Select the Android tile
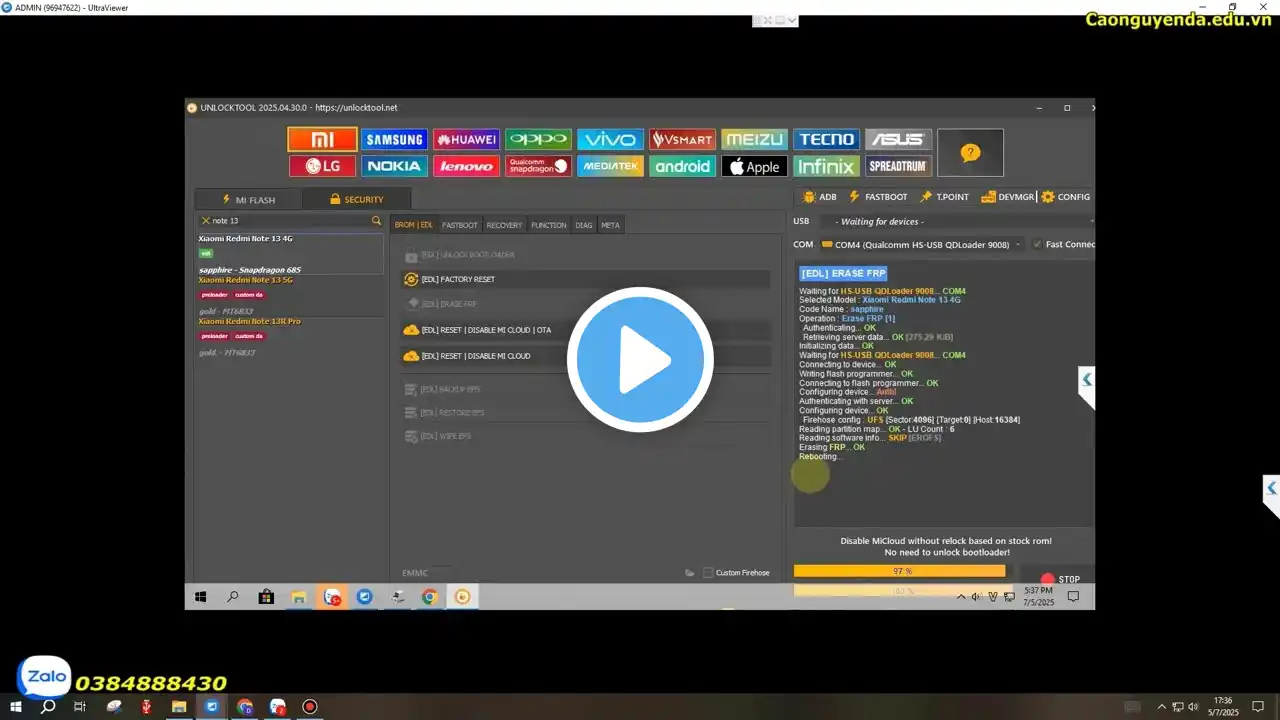This screenshot has height=720, width=1280. pyautogui.click(x=682, y=166)
